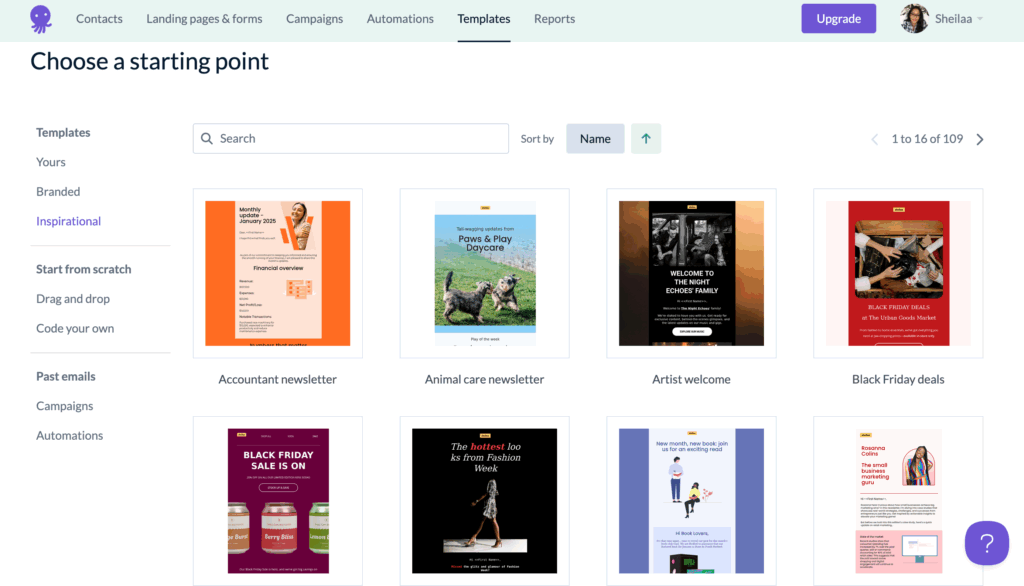Click the octopus logo home icon
1024x586 pixels.
click(x=41, y=18)
